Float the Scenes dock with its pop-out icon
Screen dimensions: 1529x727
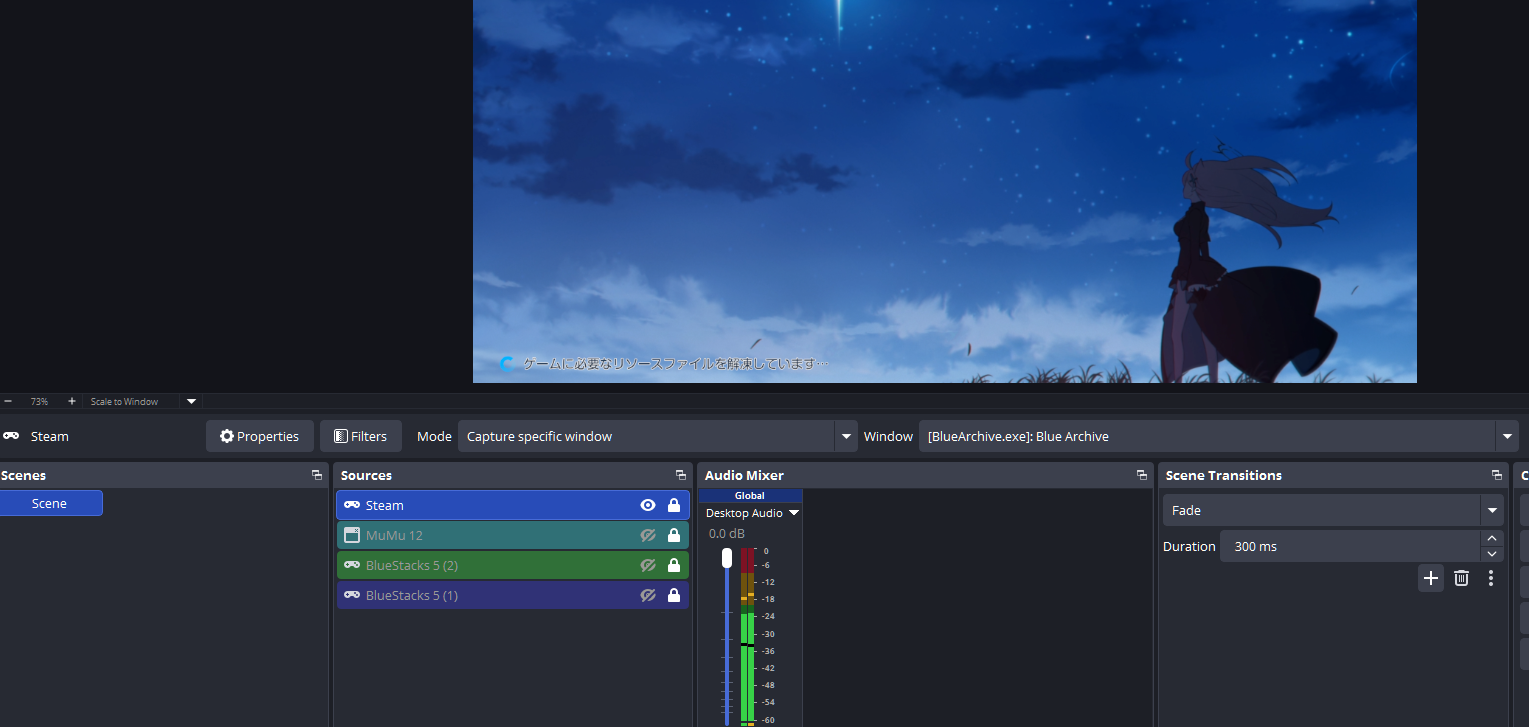(x=317, y=475)
